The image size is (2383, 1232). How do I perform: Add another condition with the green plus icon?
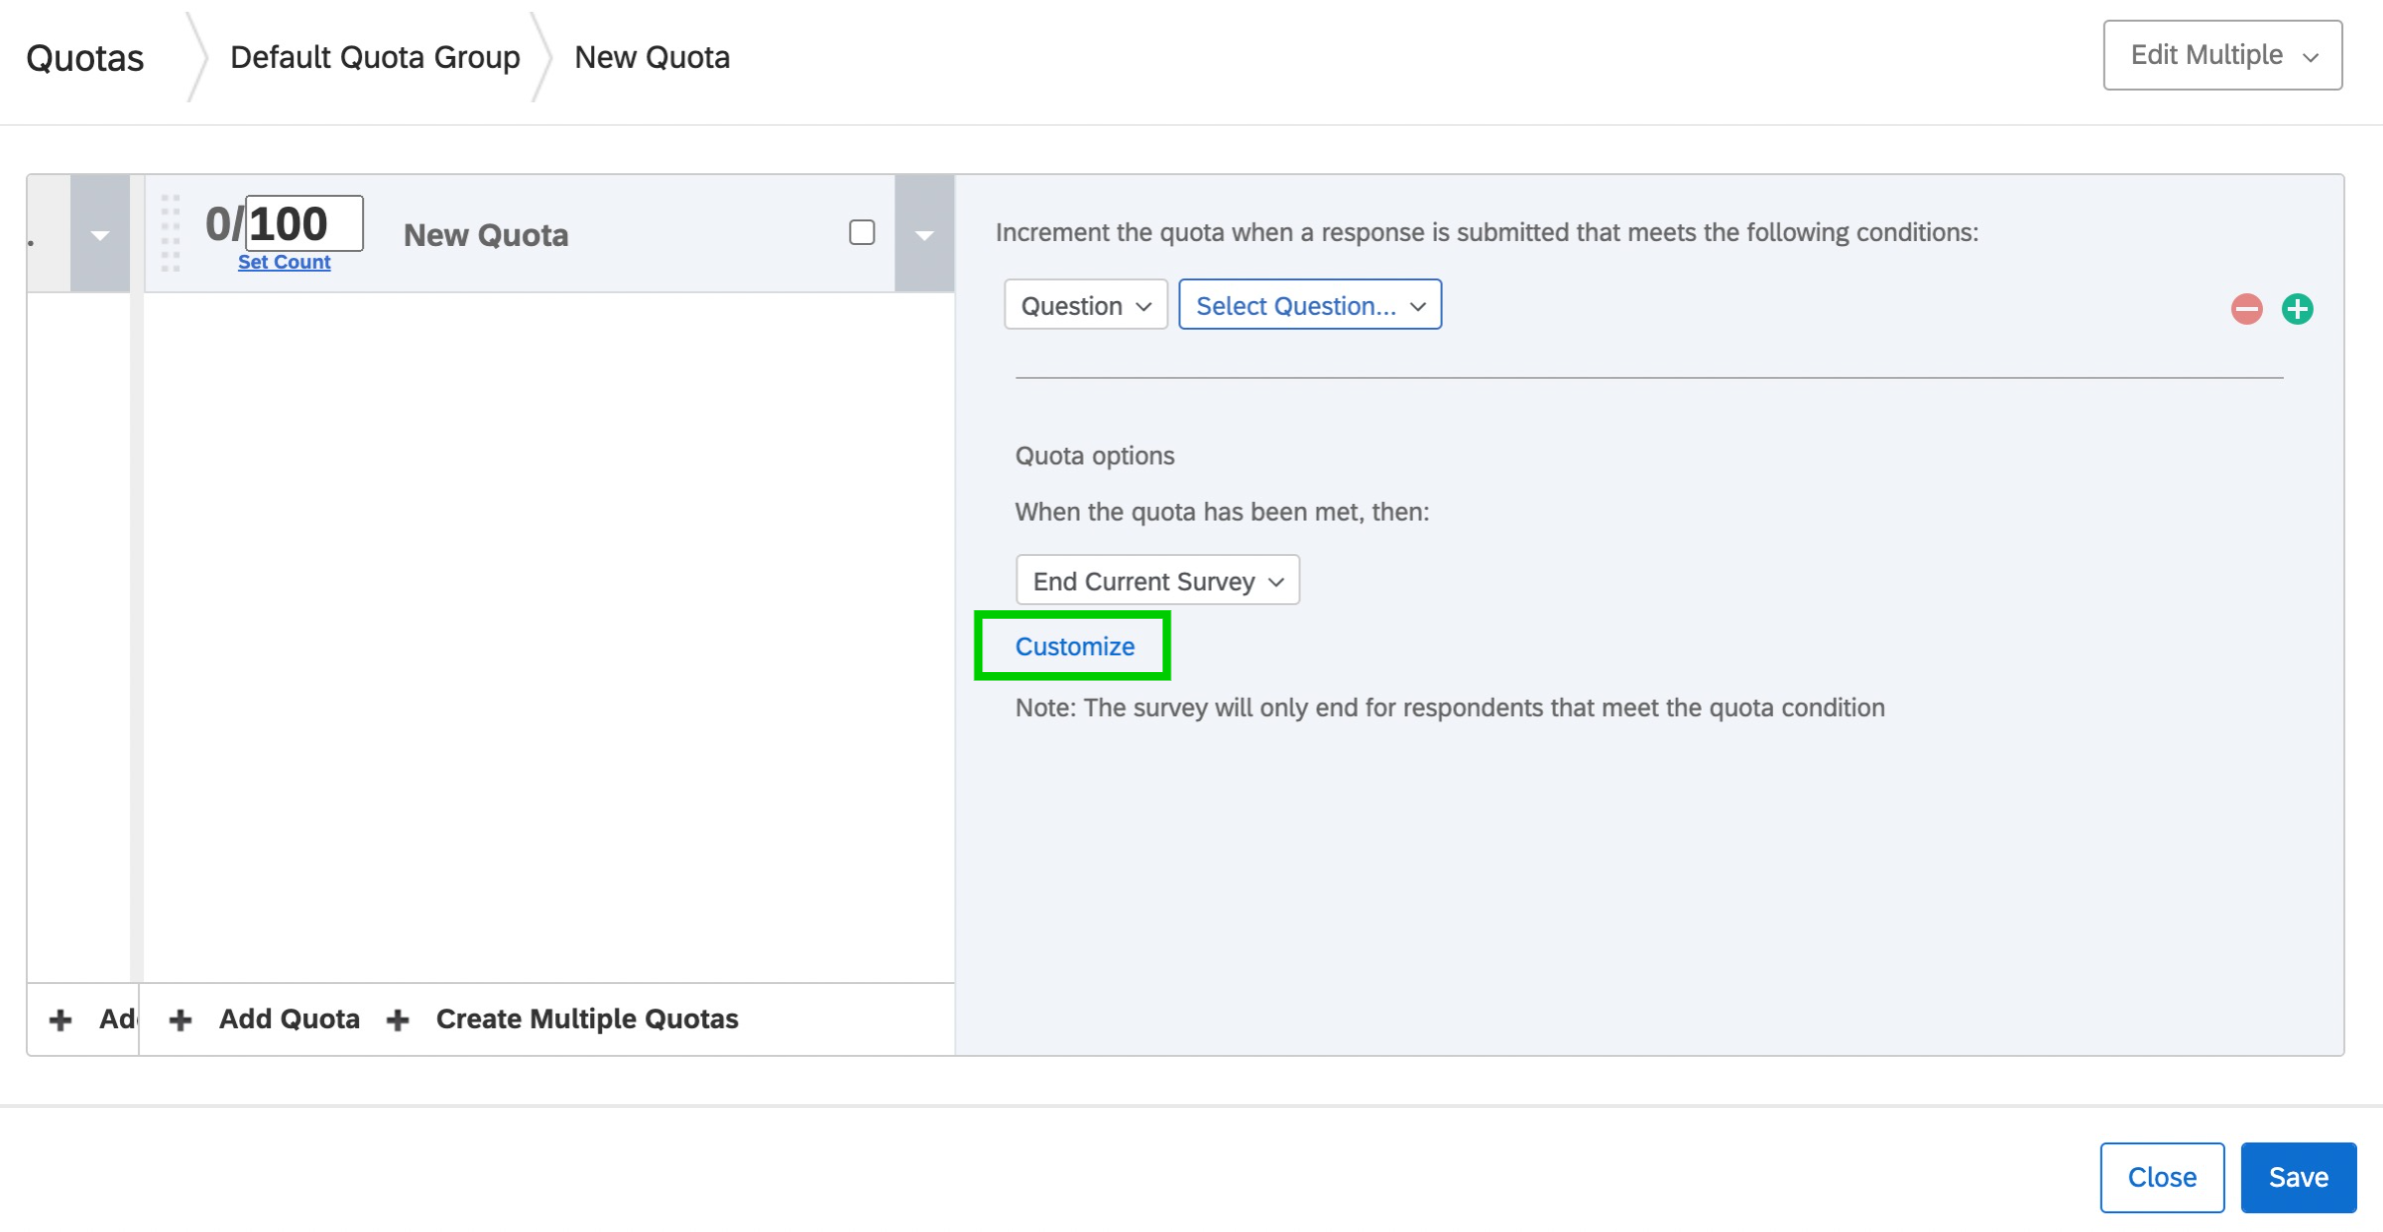click(x=2297, y=308)
